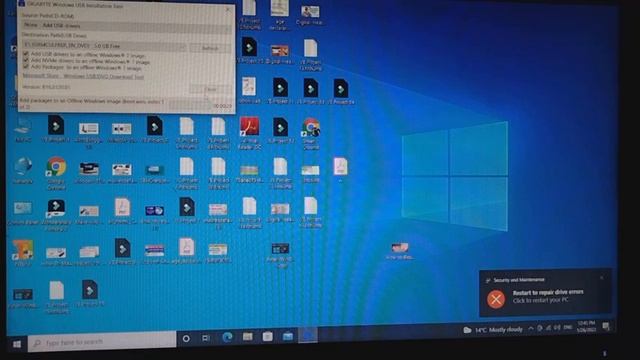Open the Action Center notifications icon
This screenshot has height=360, width=640.
[606, 326]
